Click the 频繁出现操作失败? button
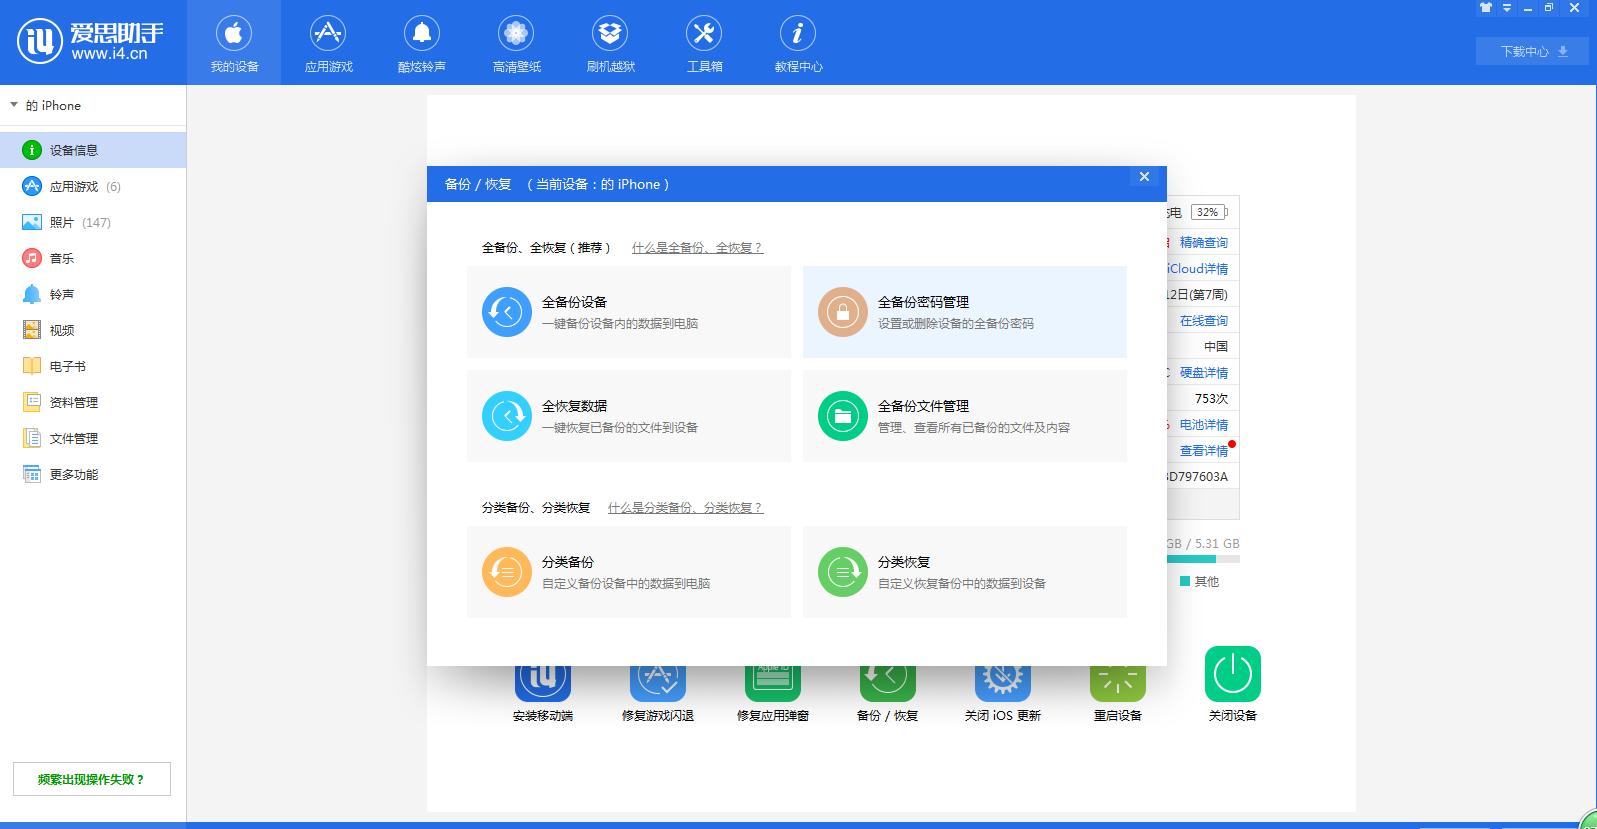Image resolution: width=1597 pixels, height=829 pixels. coord(92,779)
